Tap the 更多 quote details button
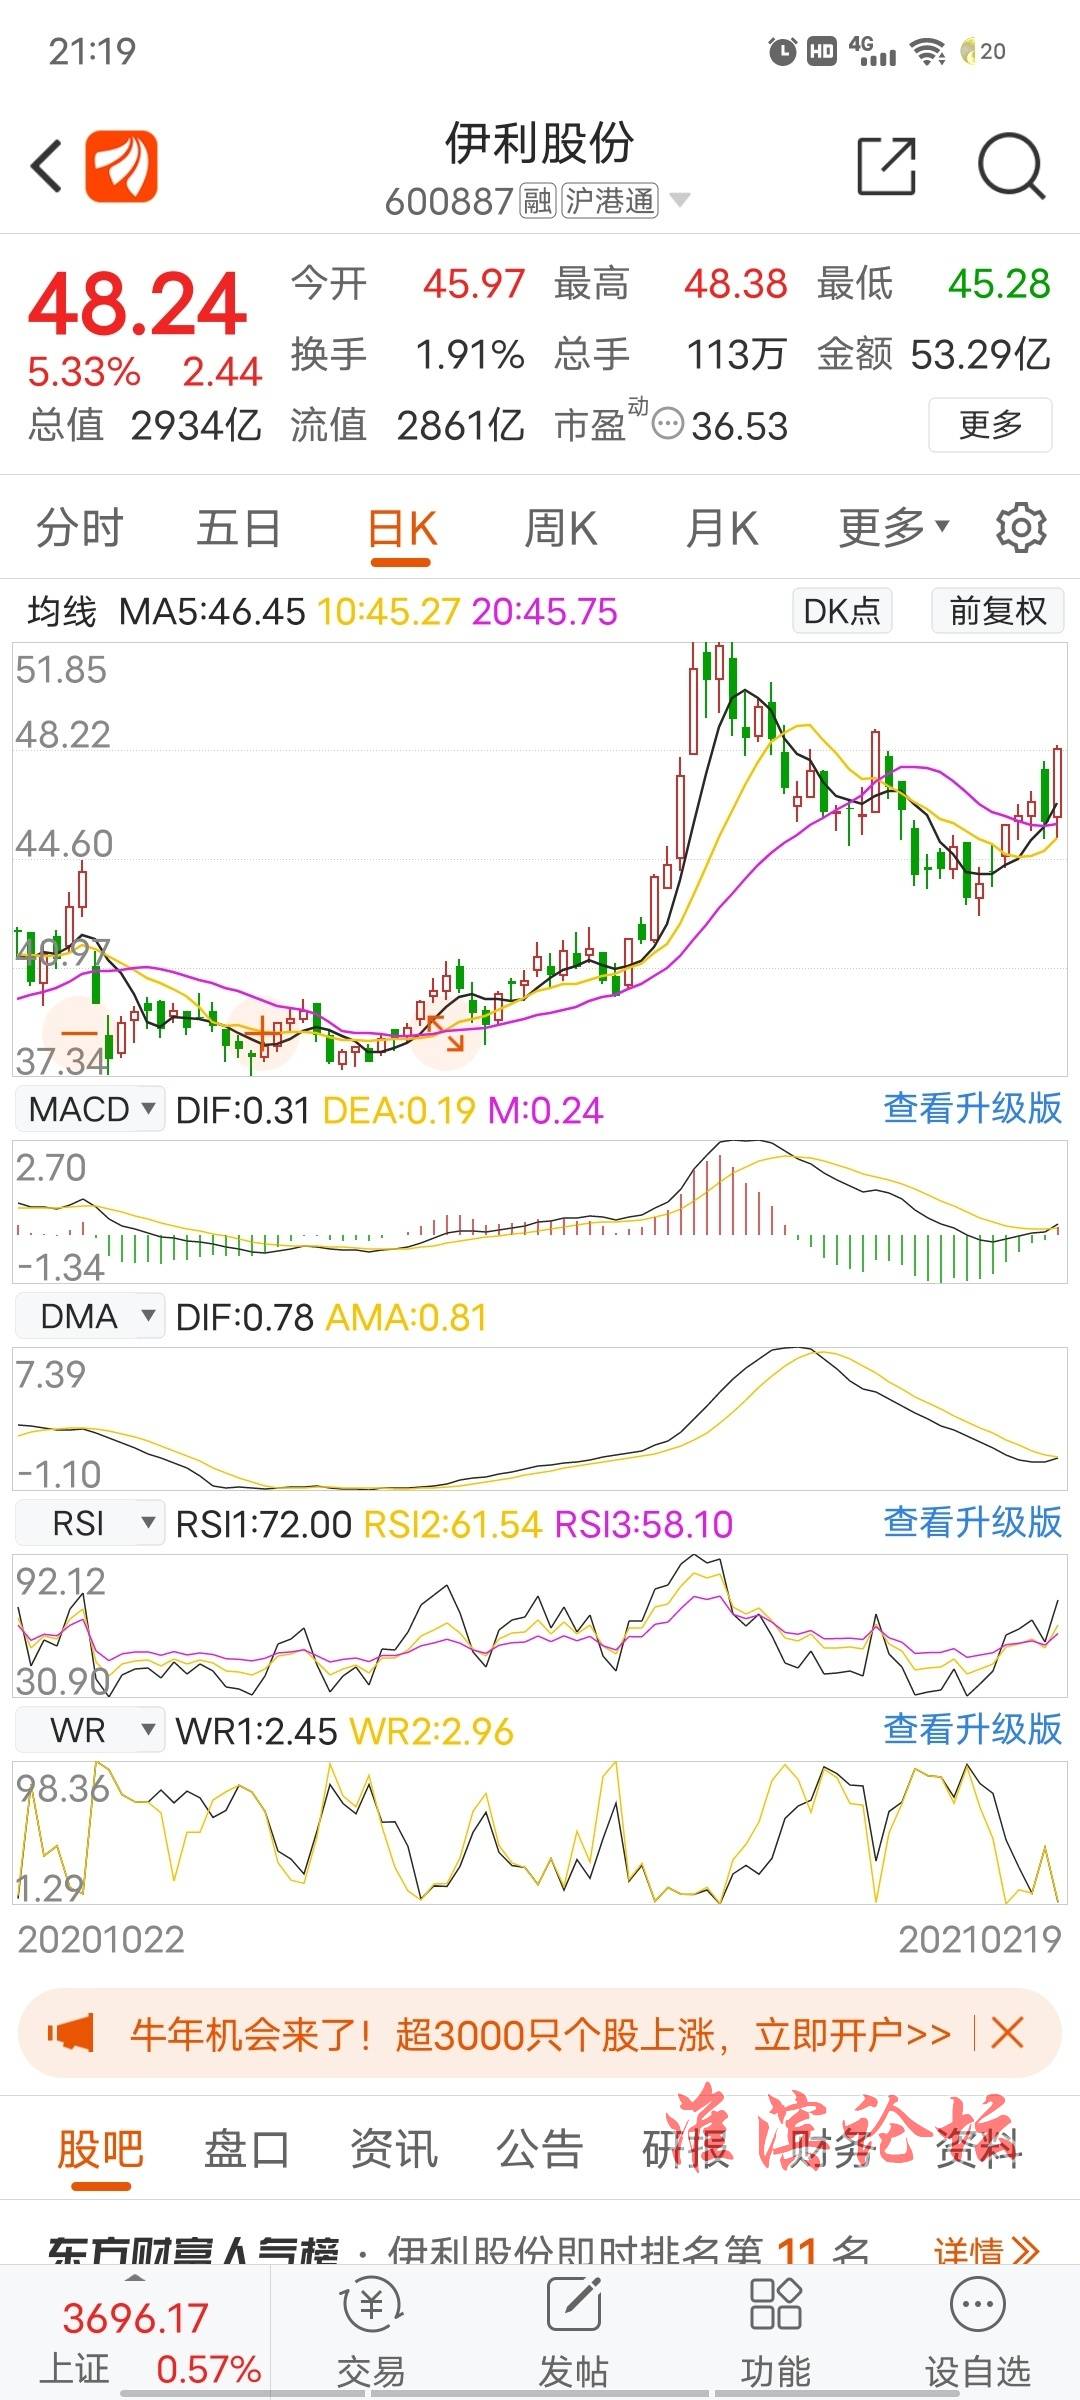 [990, 425]
